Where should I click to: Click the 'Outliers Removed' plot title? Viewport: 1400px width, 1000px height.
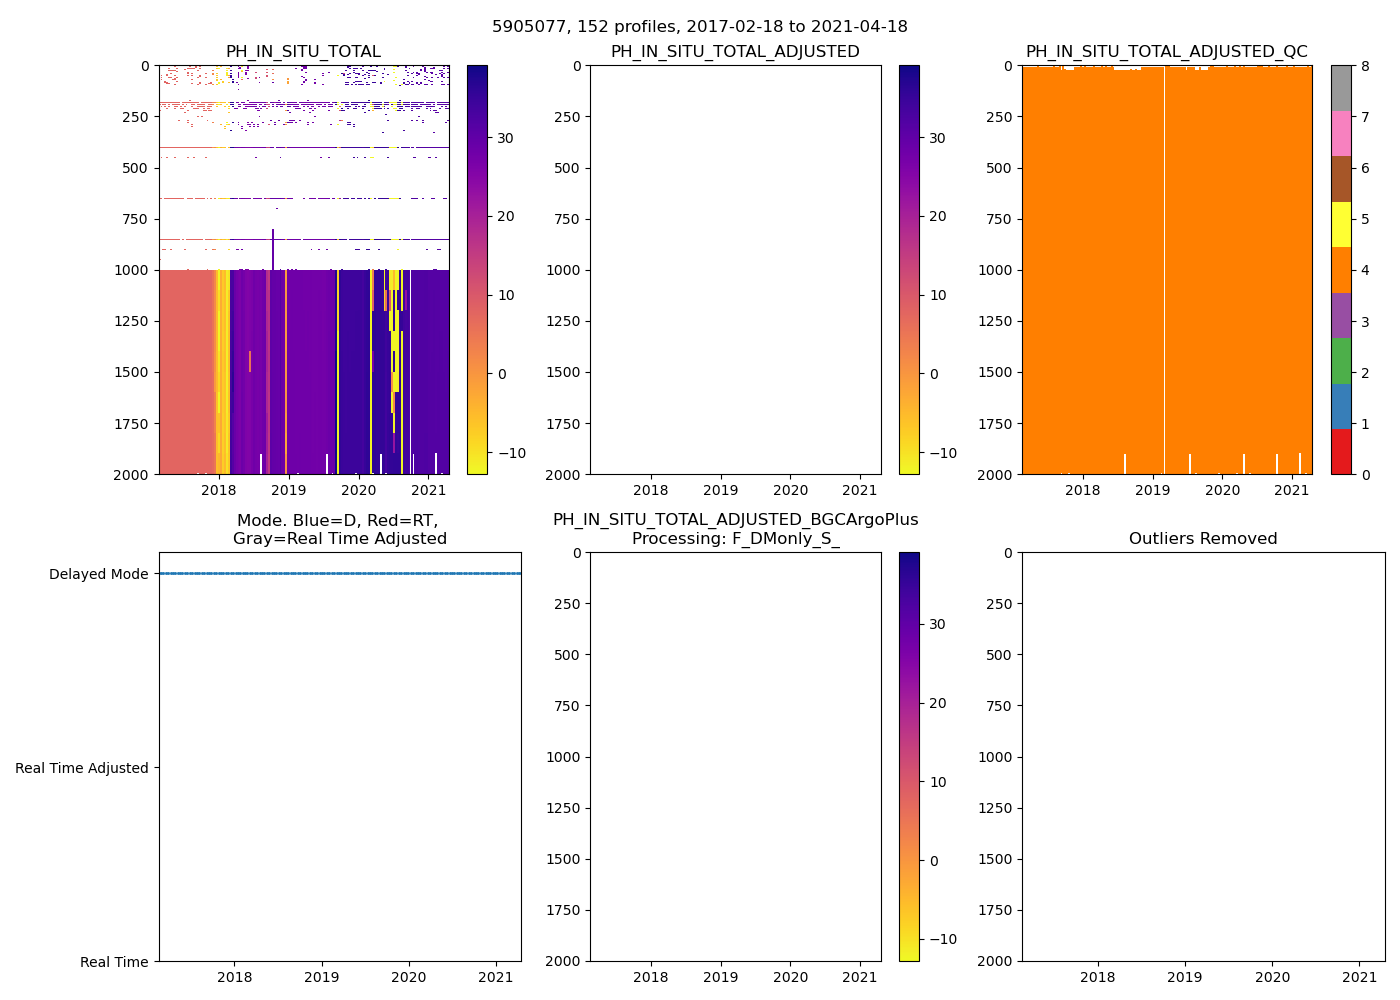tap(1203, 539)
